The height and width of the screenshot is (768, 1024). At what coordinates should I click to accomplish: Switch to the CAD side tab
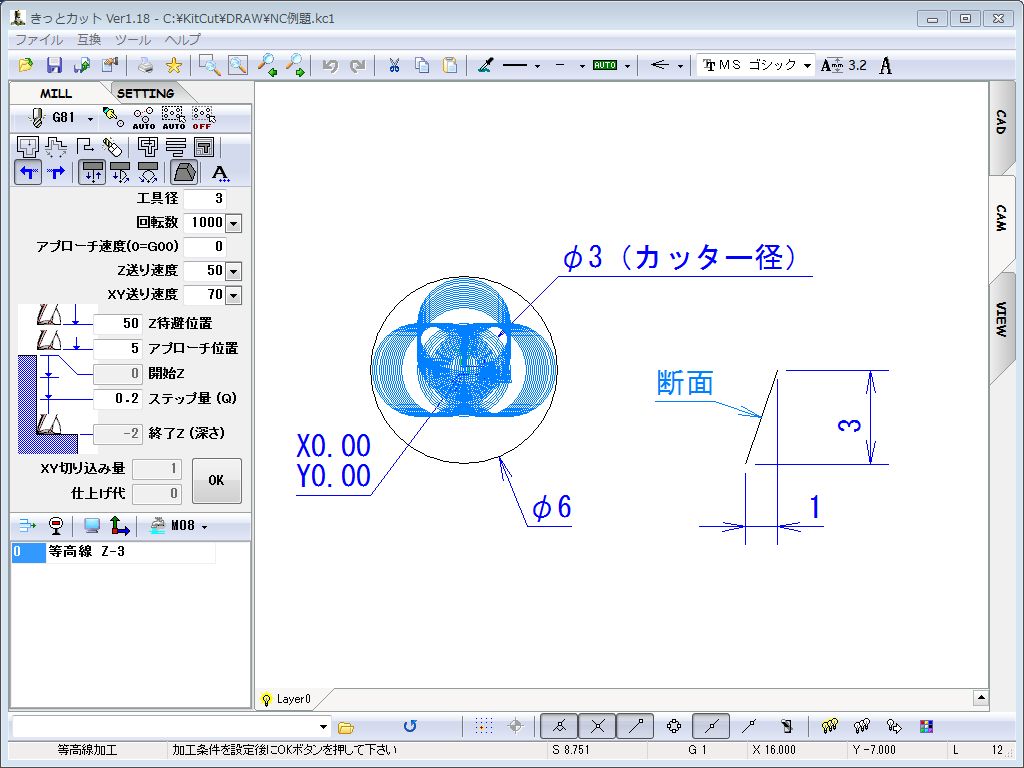[1001, 121]
